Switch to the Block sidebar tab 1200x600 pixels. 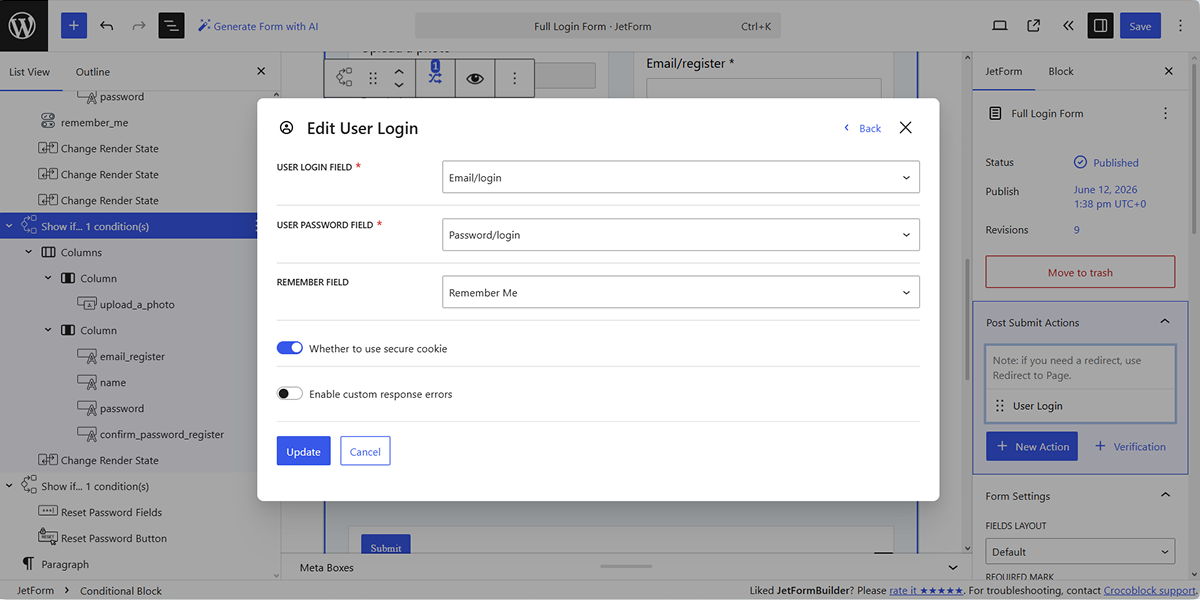point(1061,71)
